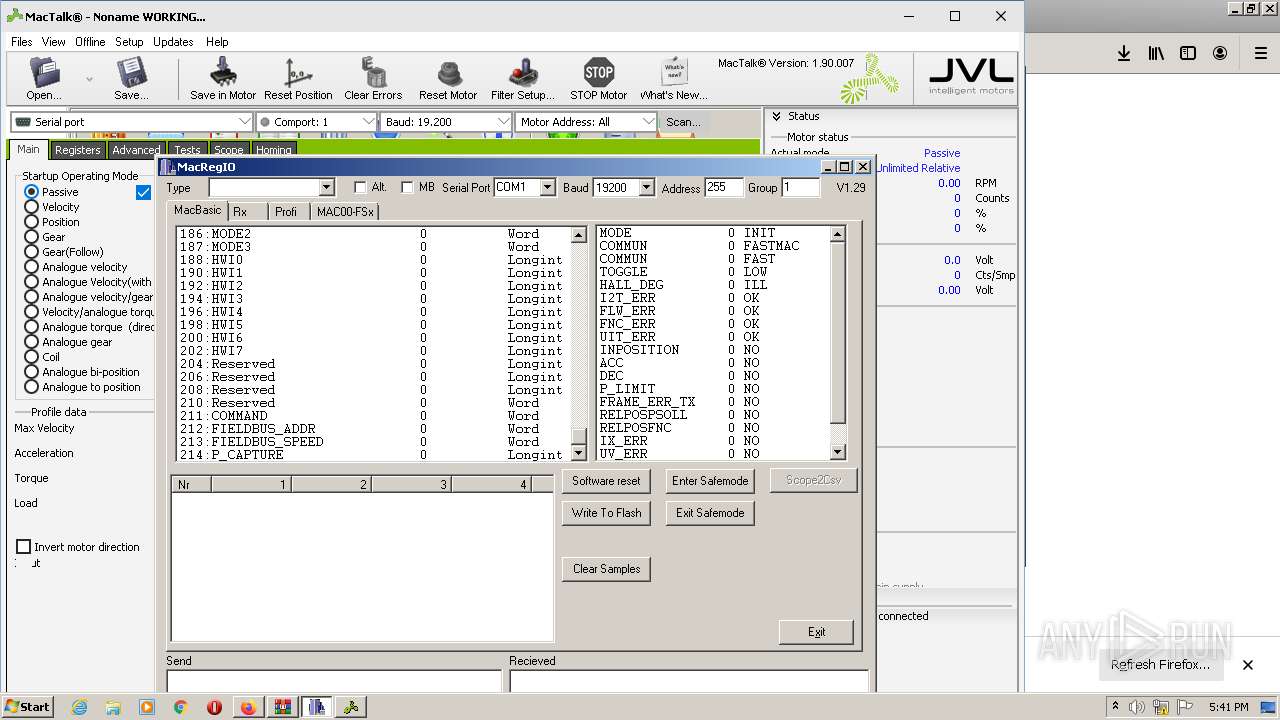Open the Files menu
The image size is (1280, 720).
pos(21,42)
